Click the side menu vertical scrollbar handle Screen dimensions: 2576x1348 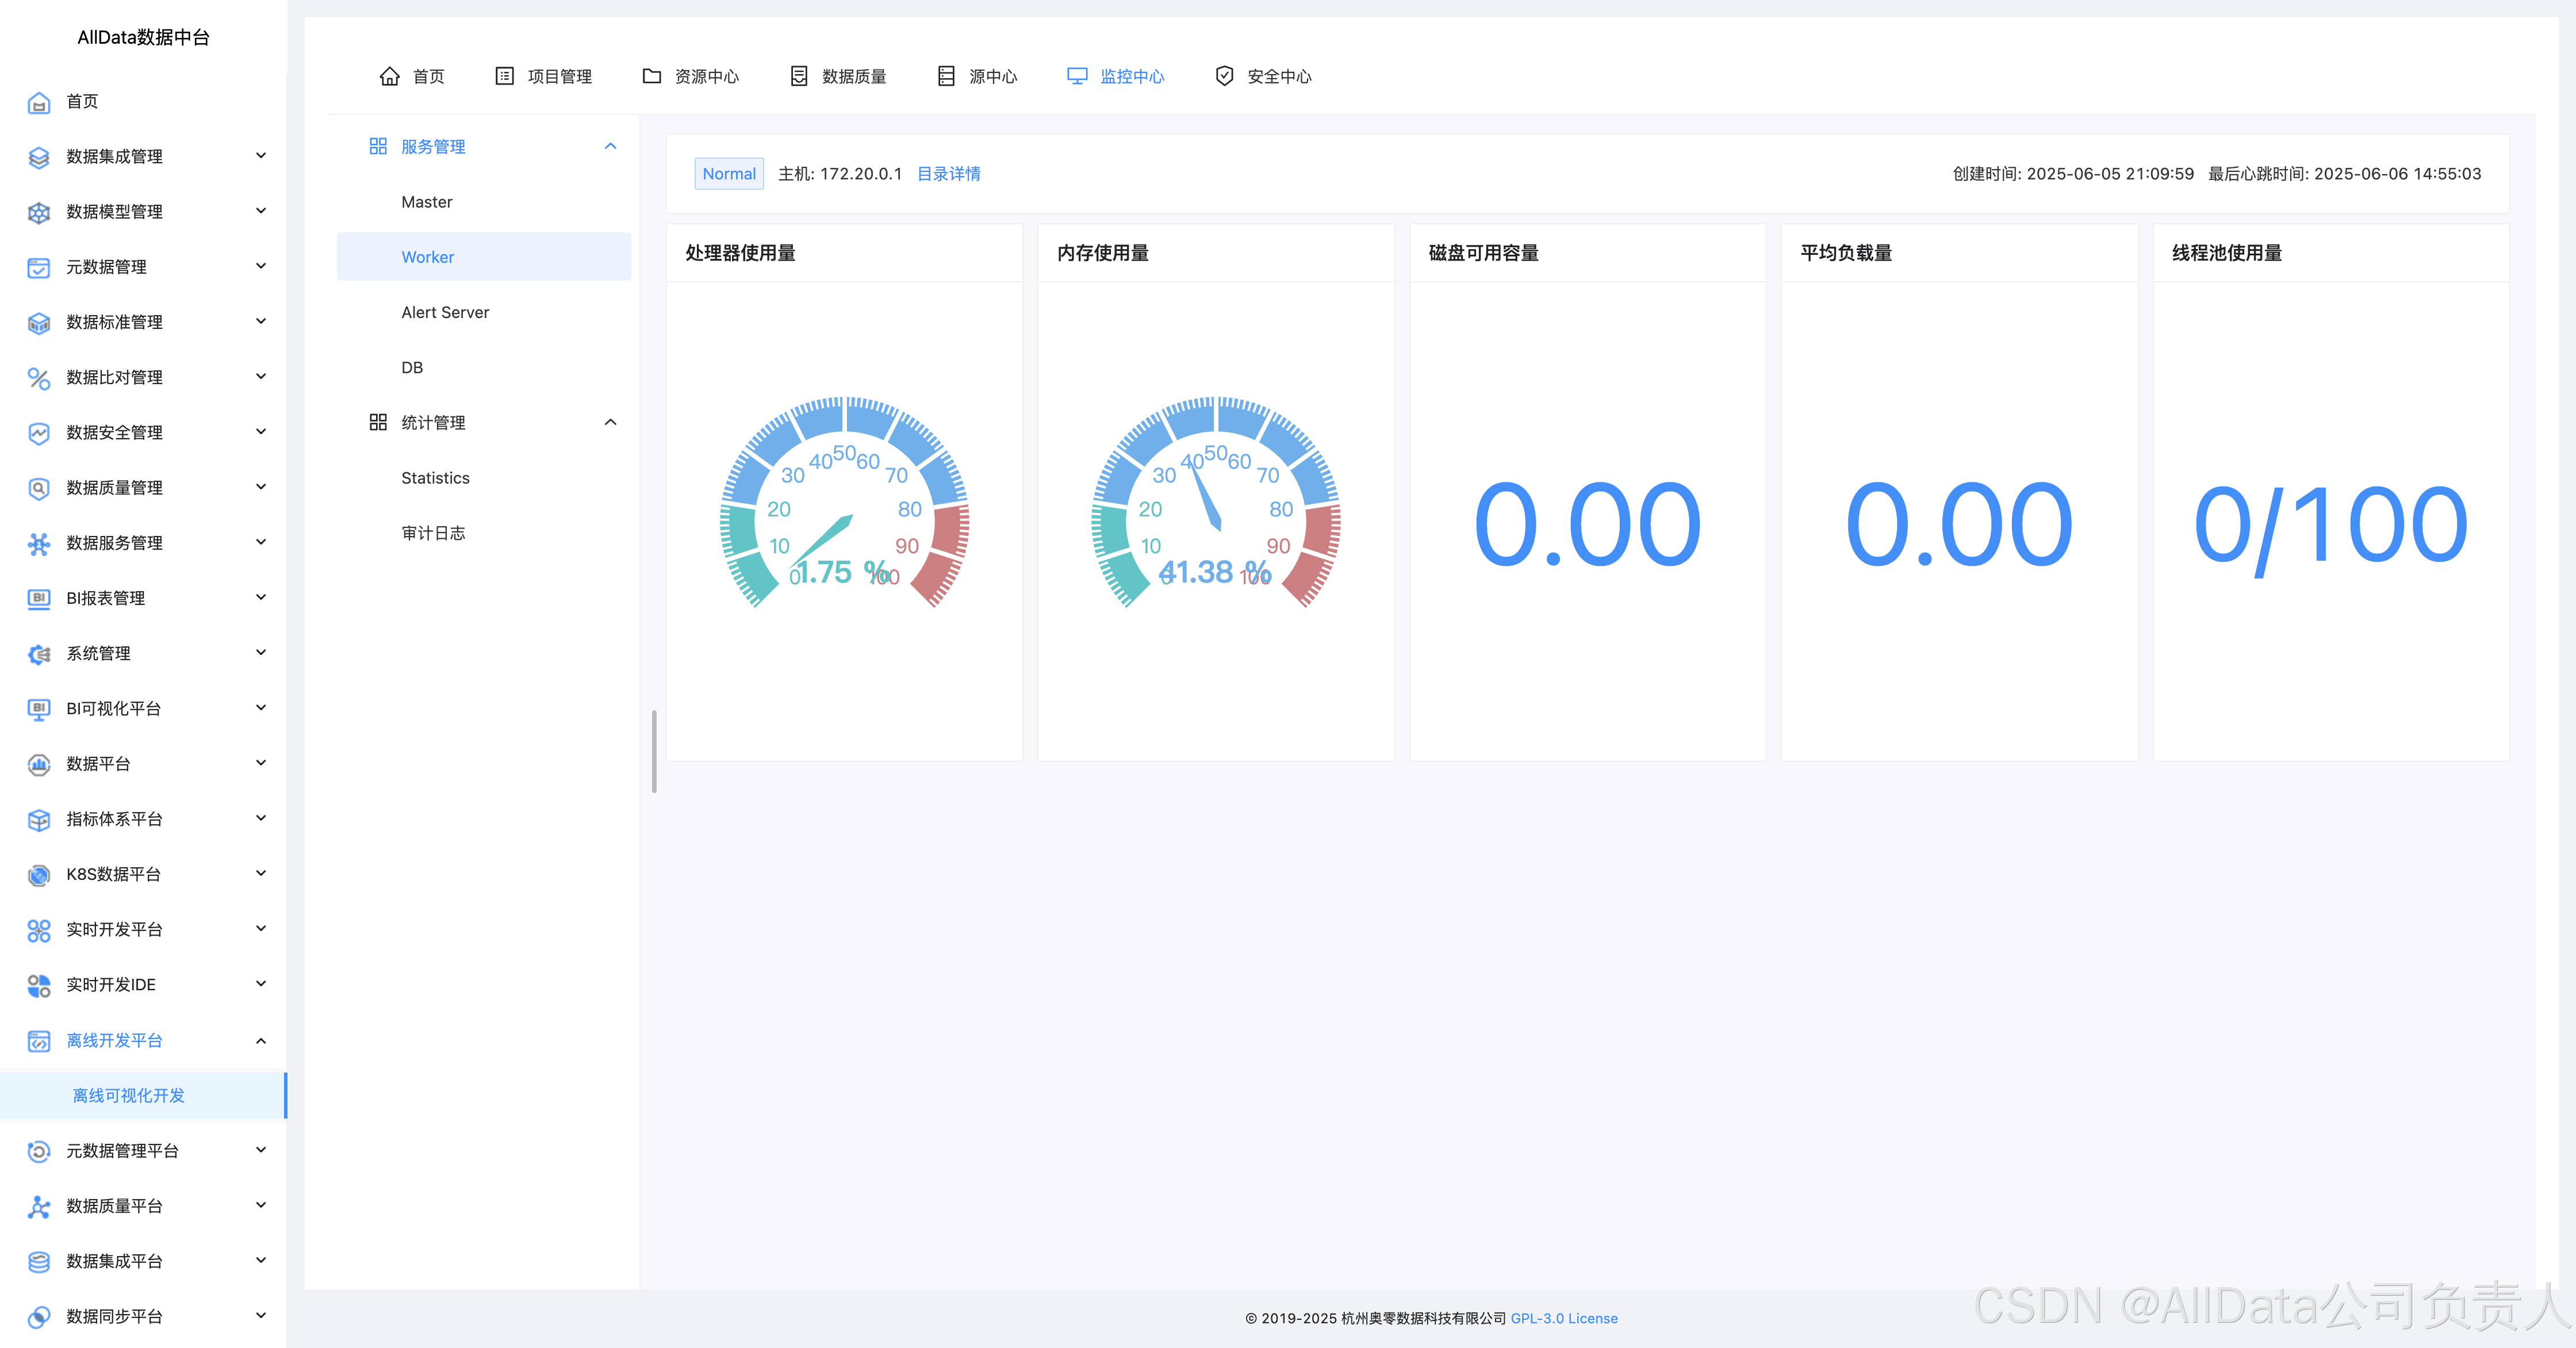pyautogui.click(x=654, y=751)
